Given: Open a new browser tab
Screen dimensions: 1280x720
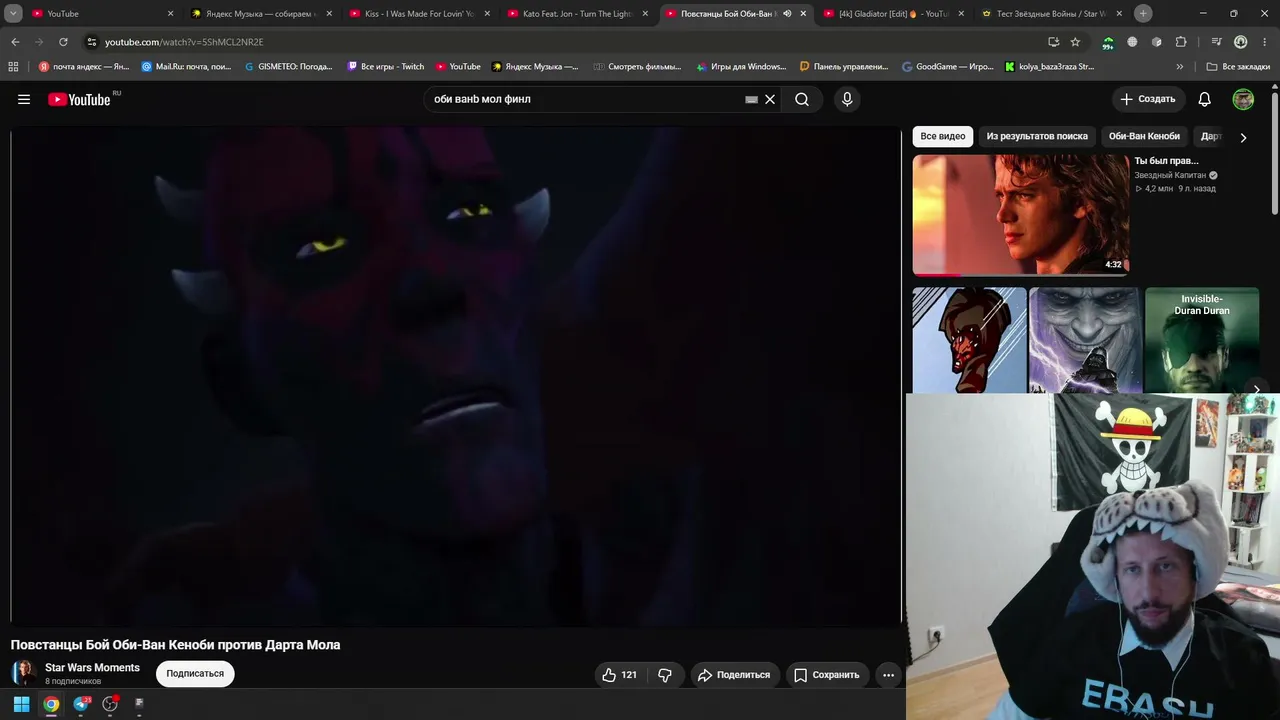Looking at the screenshot, I should pyautogui.click(x=1143, y=14).
